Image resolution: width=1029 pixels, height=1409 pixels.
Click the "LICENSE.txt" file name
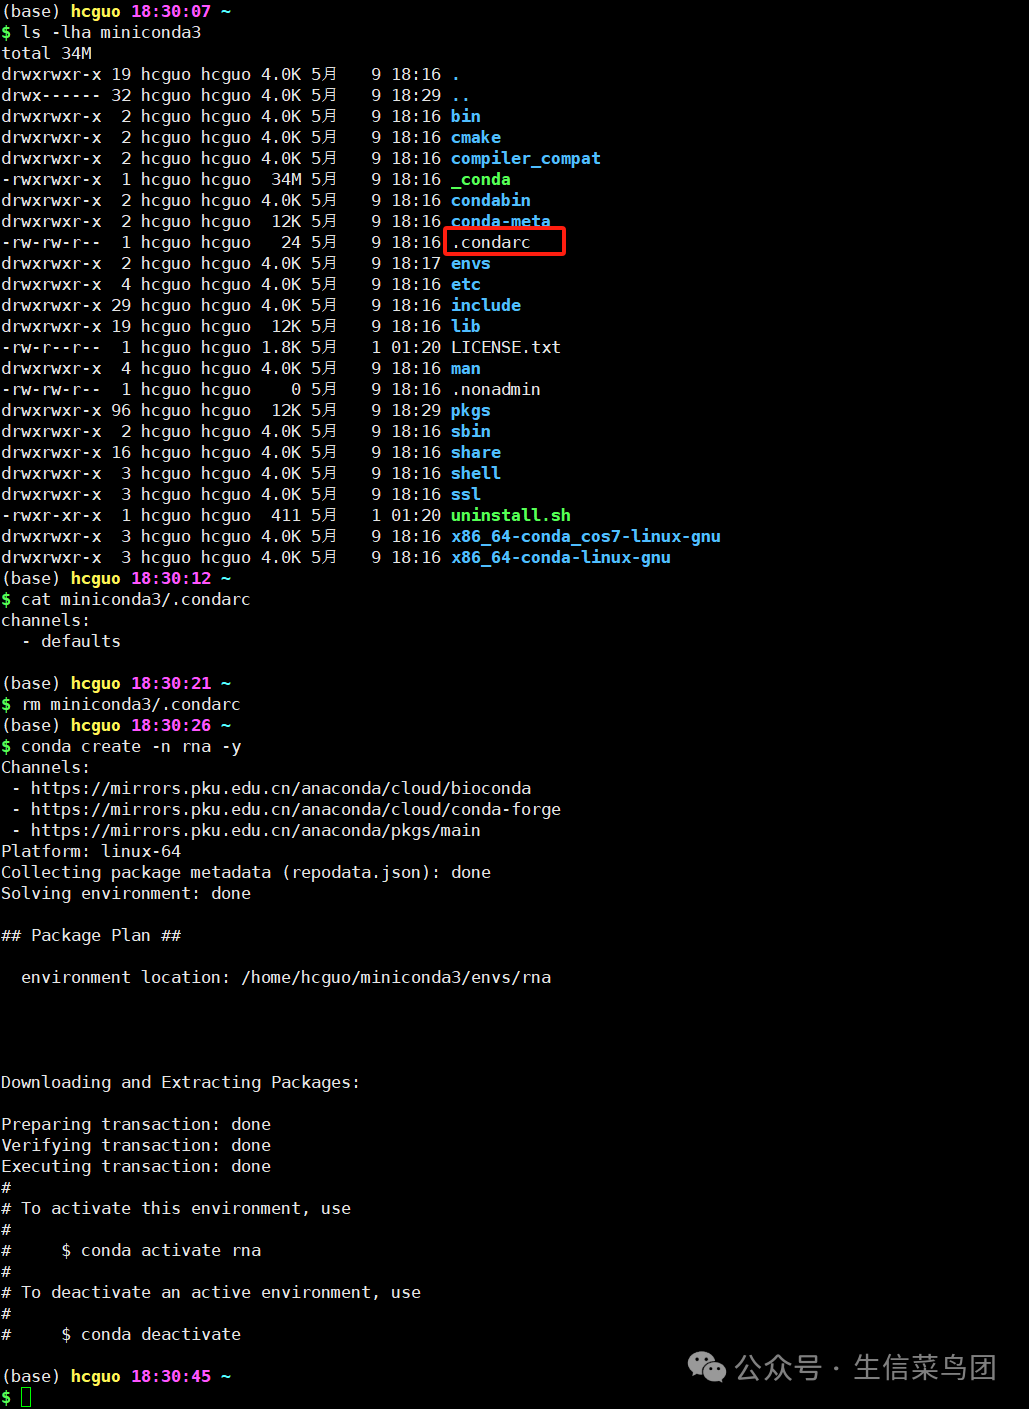pyautogui.click(x=506, y=347)
